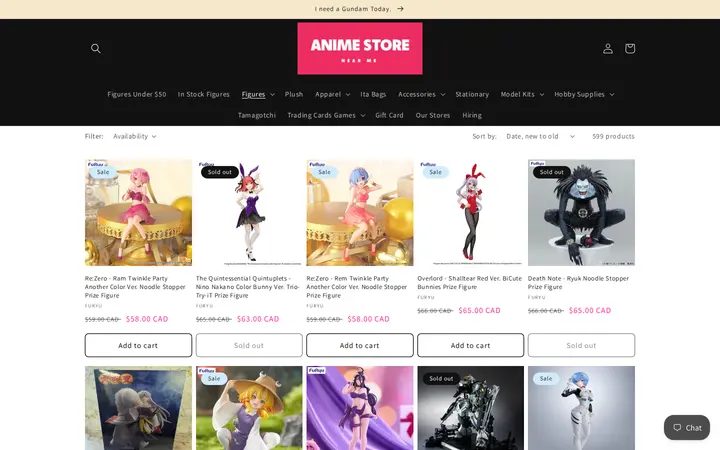Open Ram Twinkle Party product image
The height and width of the screenshot is (450, 720).
pyautogui.click(x=138, y=213)
